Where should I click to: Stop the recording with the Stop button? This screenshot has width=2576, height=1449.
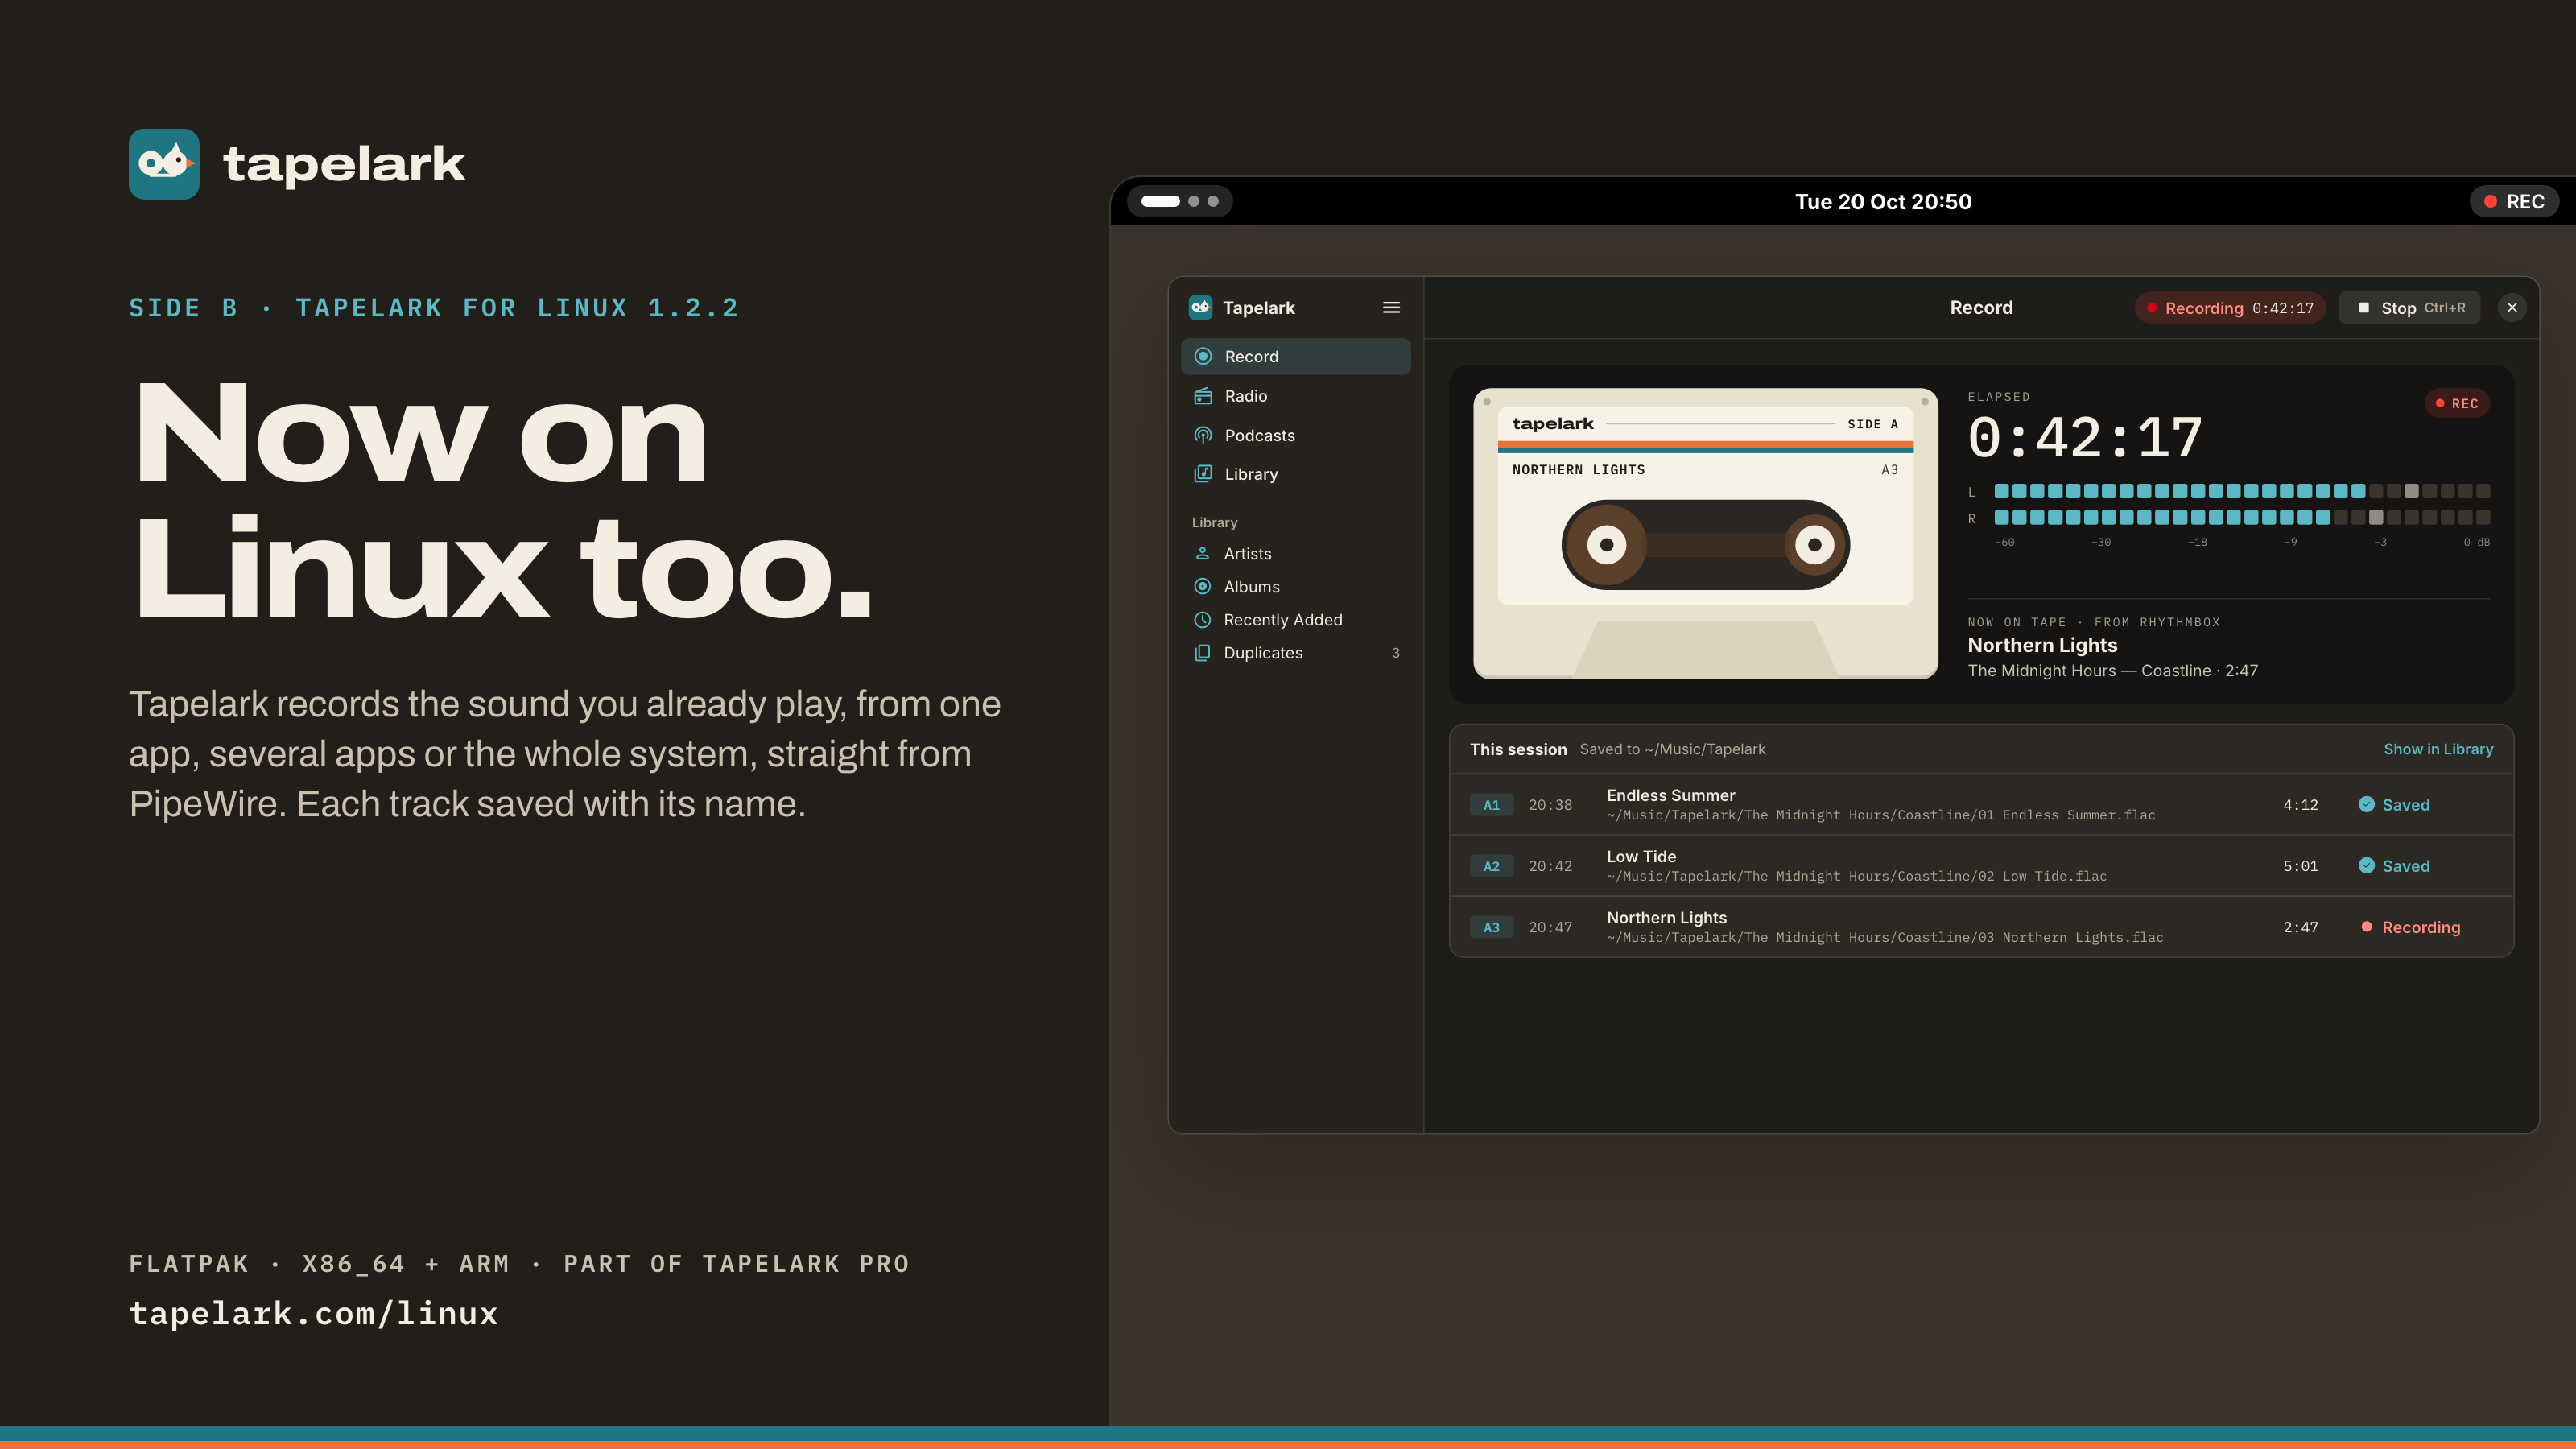pyautogui.click(x=2410, y=308)
